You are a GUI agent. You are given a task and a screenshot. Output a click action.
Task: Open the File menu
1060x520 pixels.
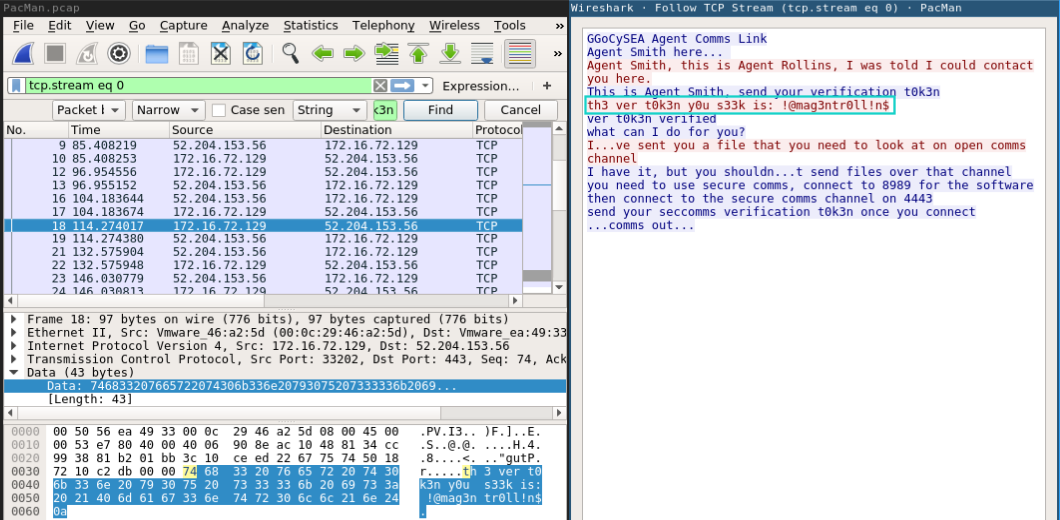coord(23,26)
